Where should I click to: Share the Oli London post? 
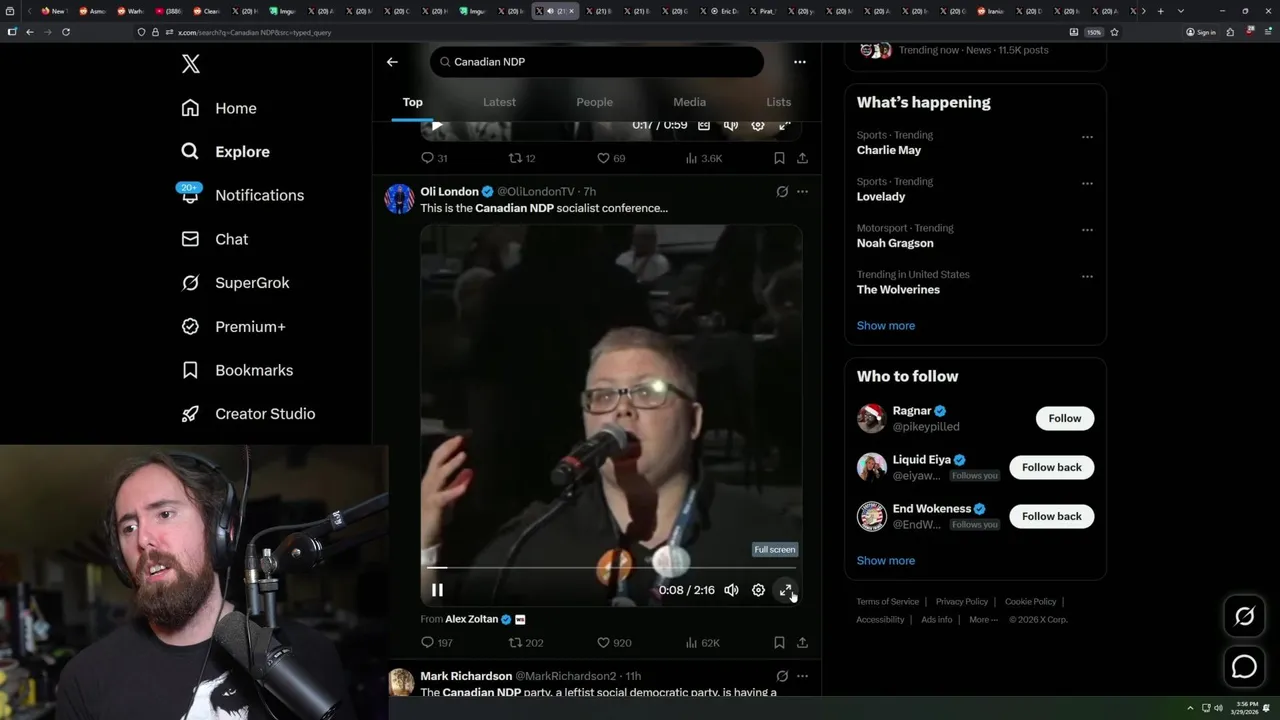[x=802, y=643]
